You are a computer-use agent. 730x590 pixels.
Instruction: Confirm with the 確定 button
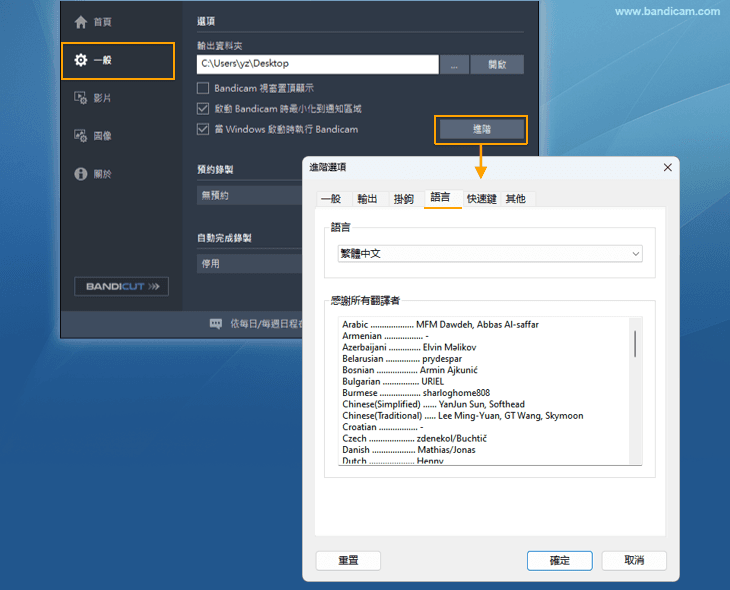(x=560, y=561)
